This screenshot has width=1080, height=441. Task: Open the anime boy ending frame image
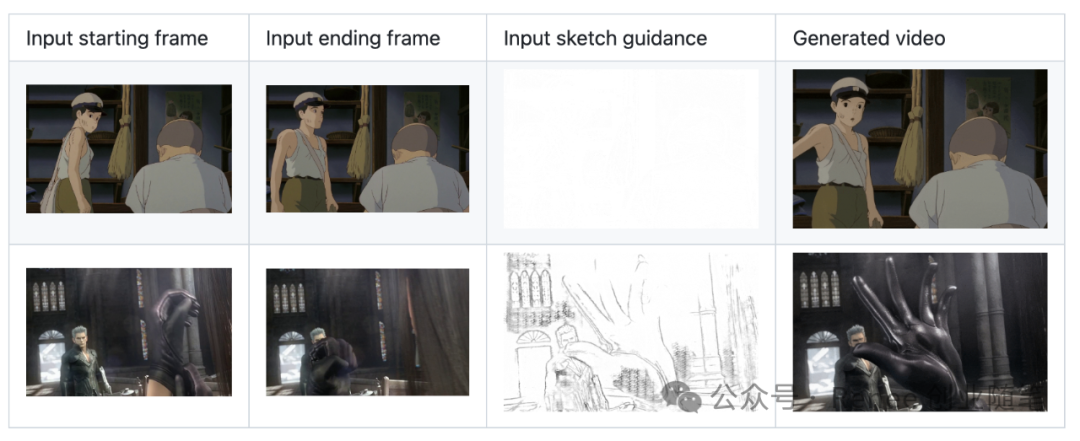point(367,148)
